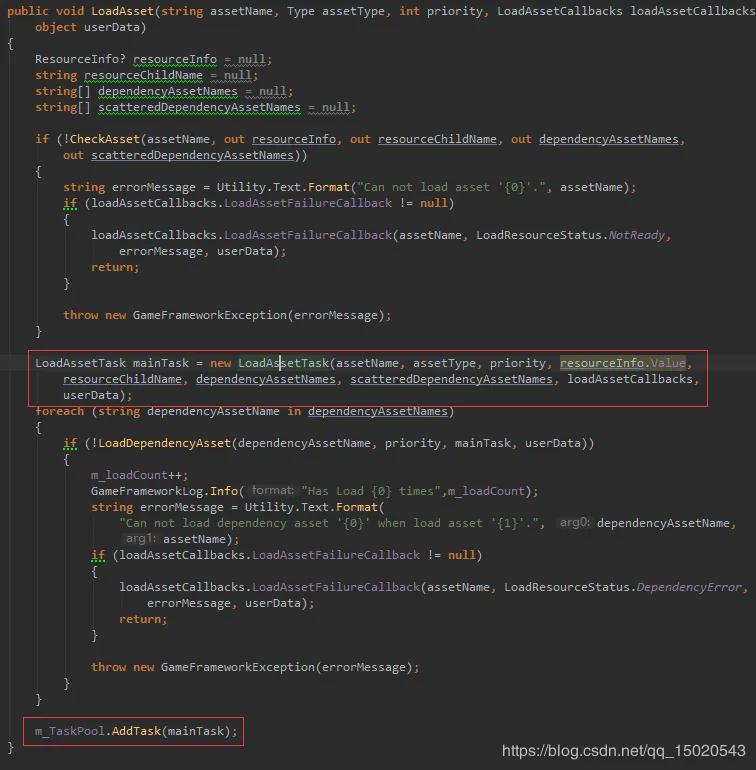Click LoadAssetCallbacks parameter type in the signature
Screen dimensions: 756x770
(560, 11)
